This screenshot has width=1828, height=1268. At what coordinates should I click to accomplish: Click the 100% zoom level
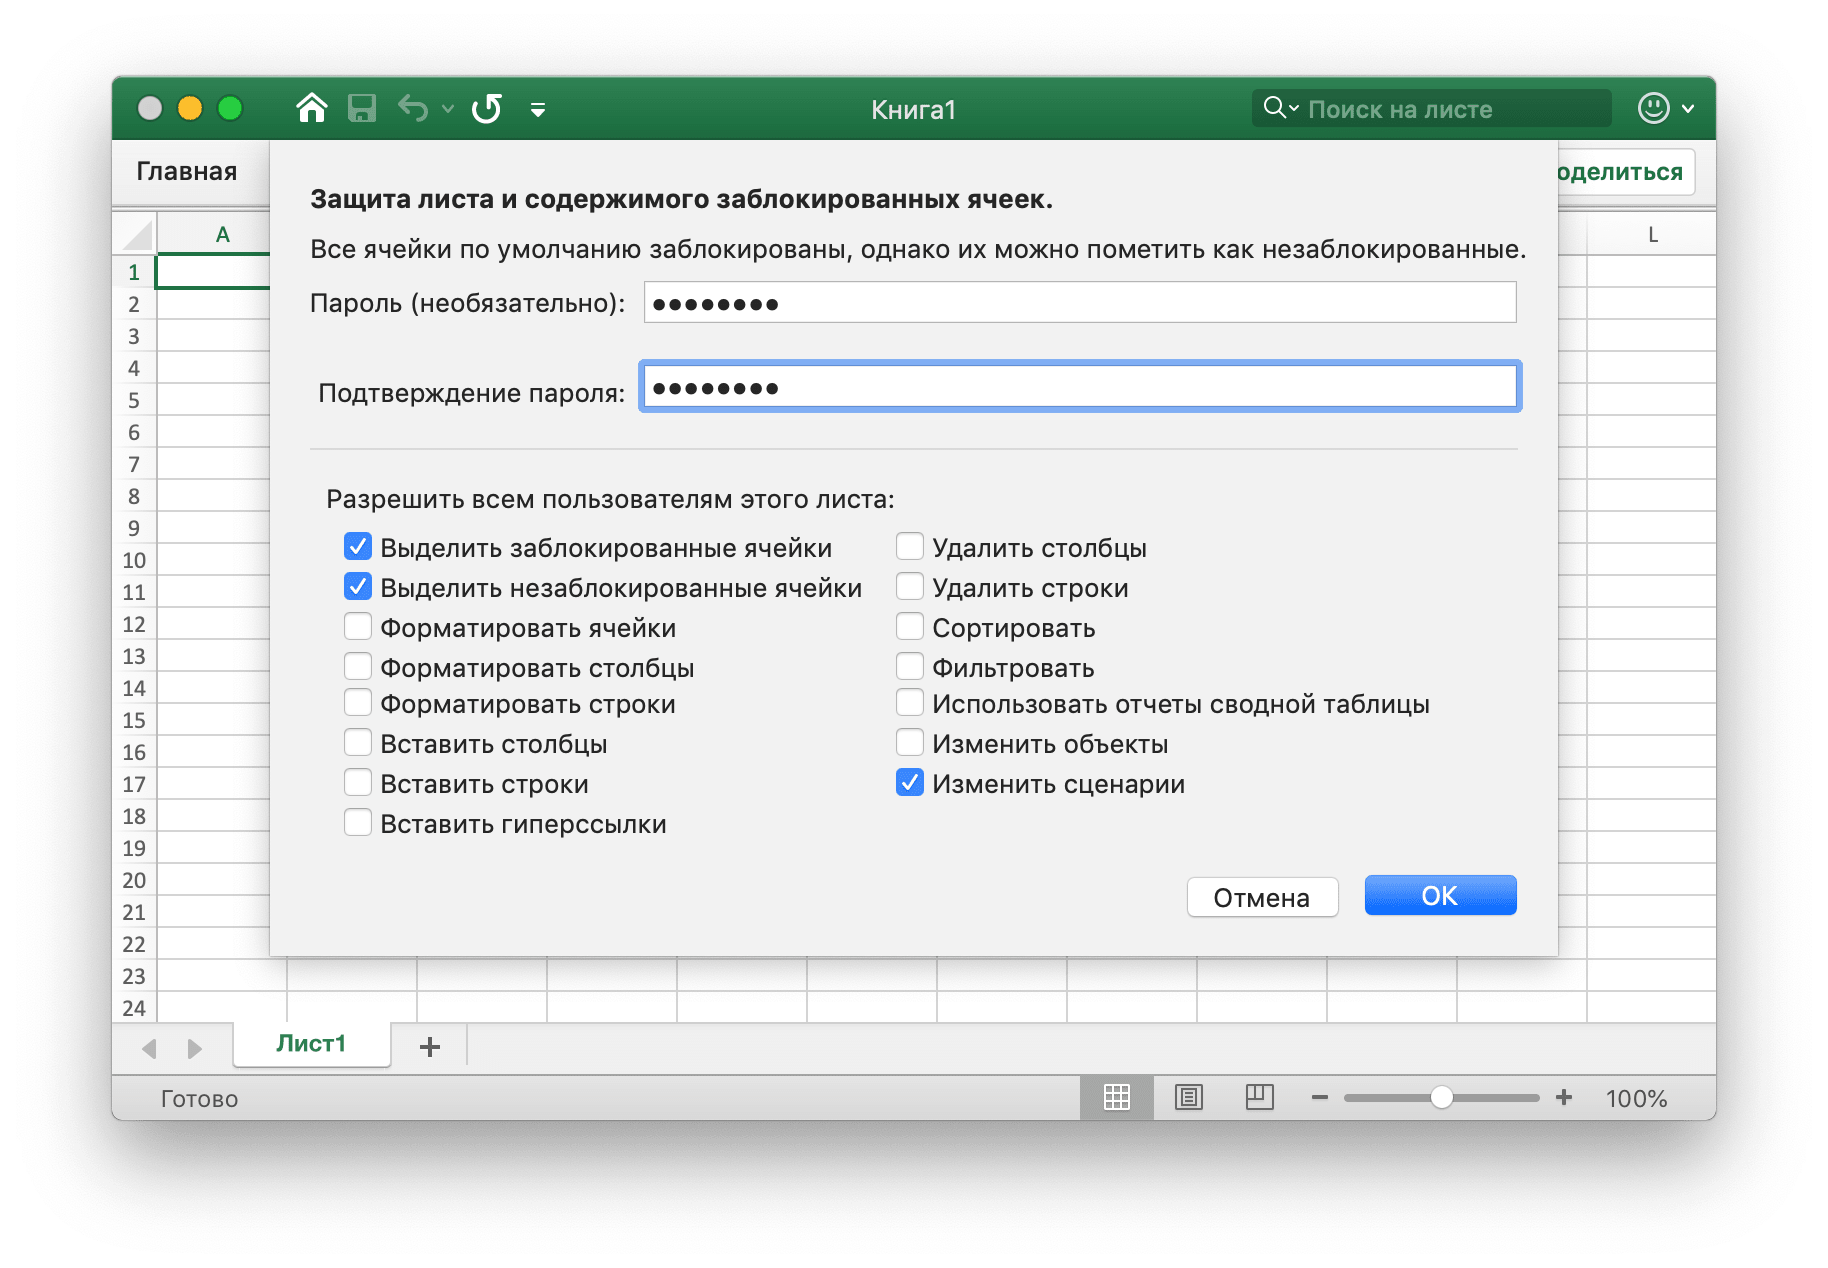1636,1098
